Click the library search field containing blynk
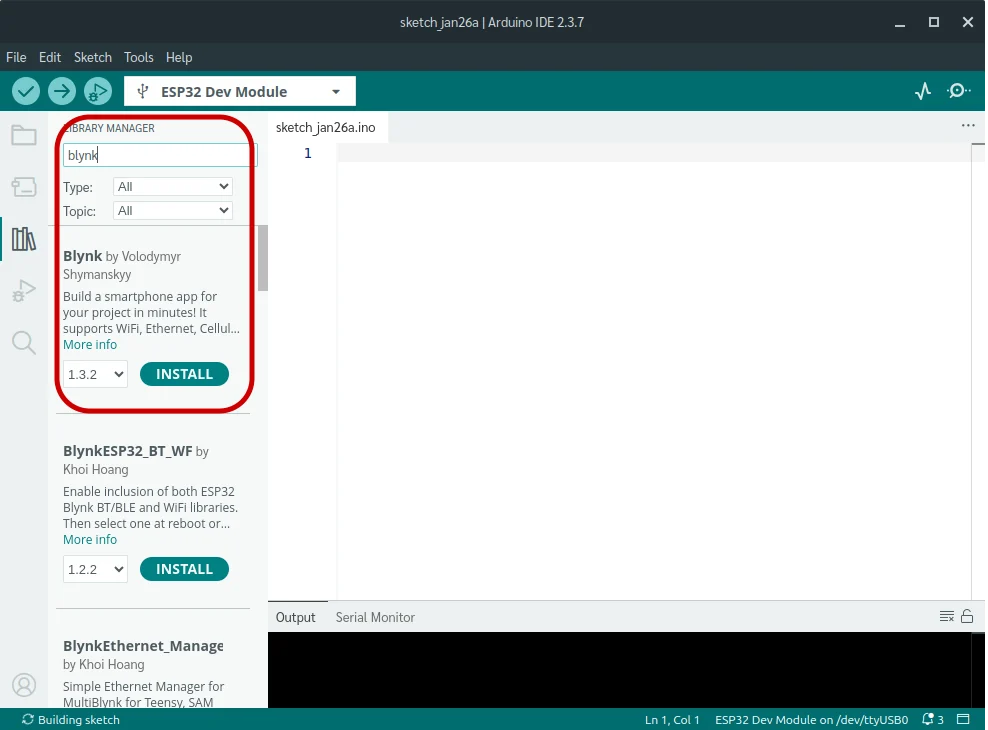The height and width of the screenshot is (730, 988). click(x=160, y=155)
